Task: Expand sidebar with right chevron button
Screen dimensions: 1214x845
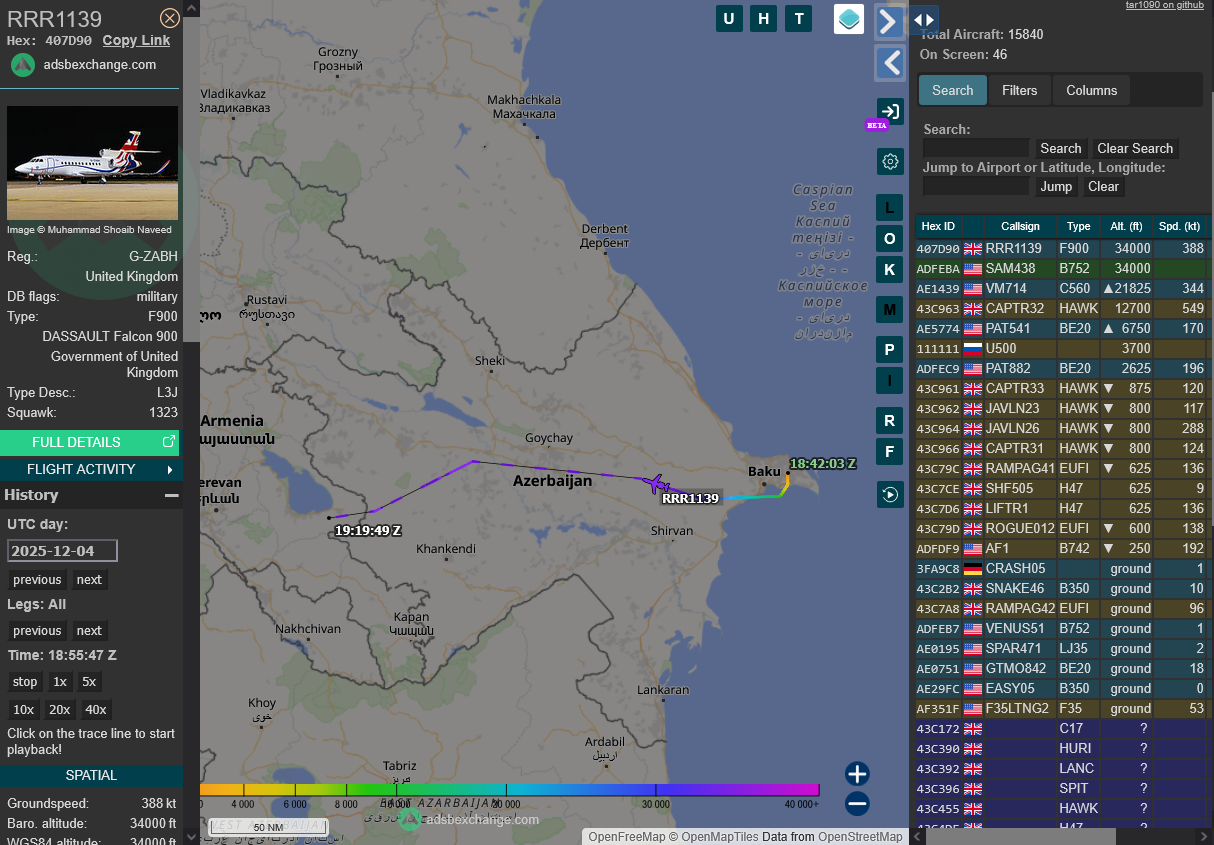Action: [889, 22]
